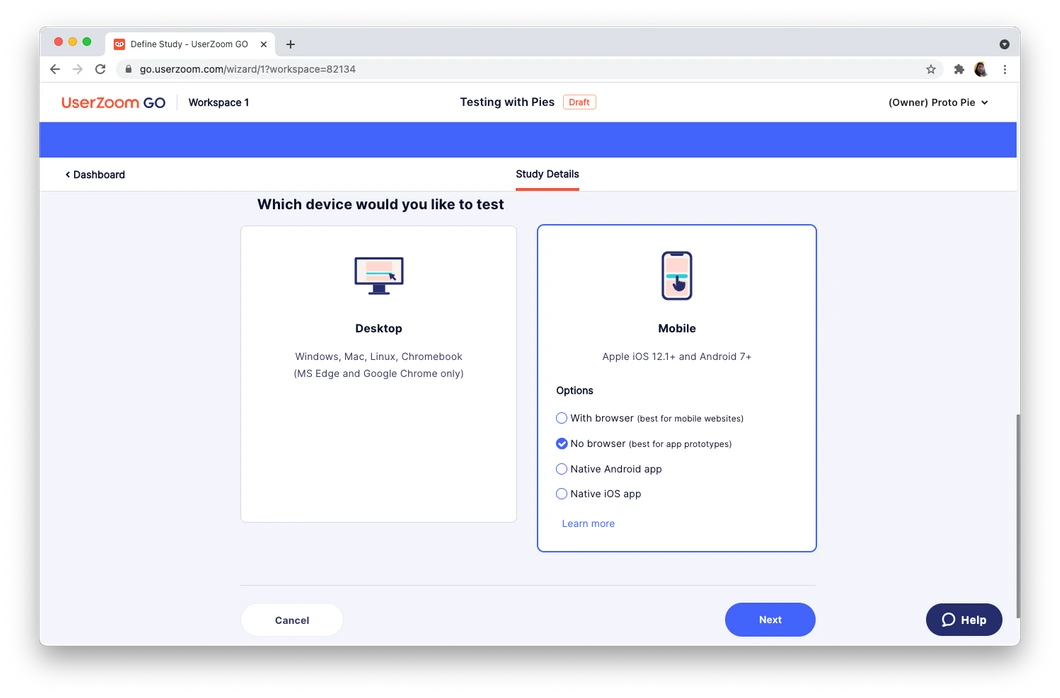Image resolution: width=1060 pixels, height=698 pixels.
Task: Go back to Dashboard
Action: point(95,174)
